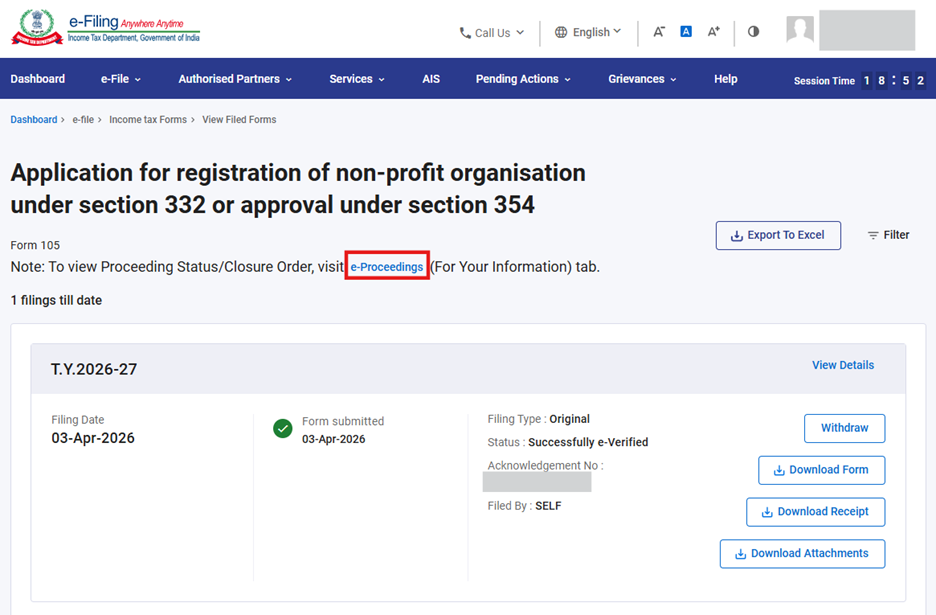Click the e-Filing portal logo
Image resolution: width=936 pixels, height=615 pixels.
[x=105, y=28]
